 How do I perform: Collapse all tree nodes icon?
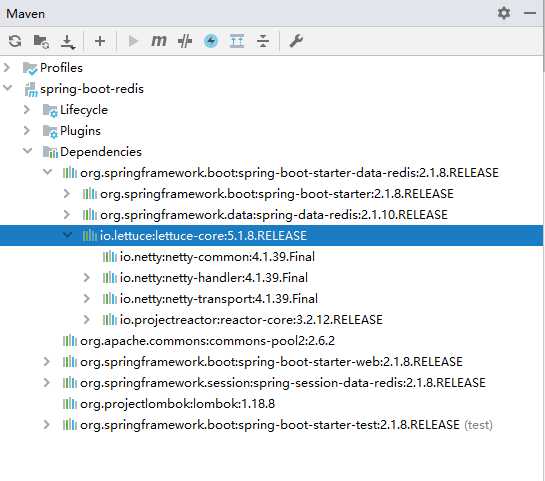pyautogui.click(x=263, y=41)
